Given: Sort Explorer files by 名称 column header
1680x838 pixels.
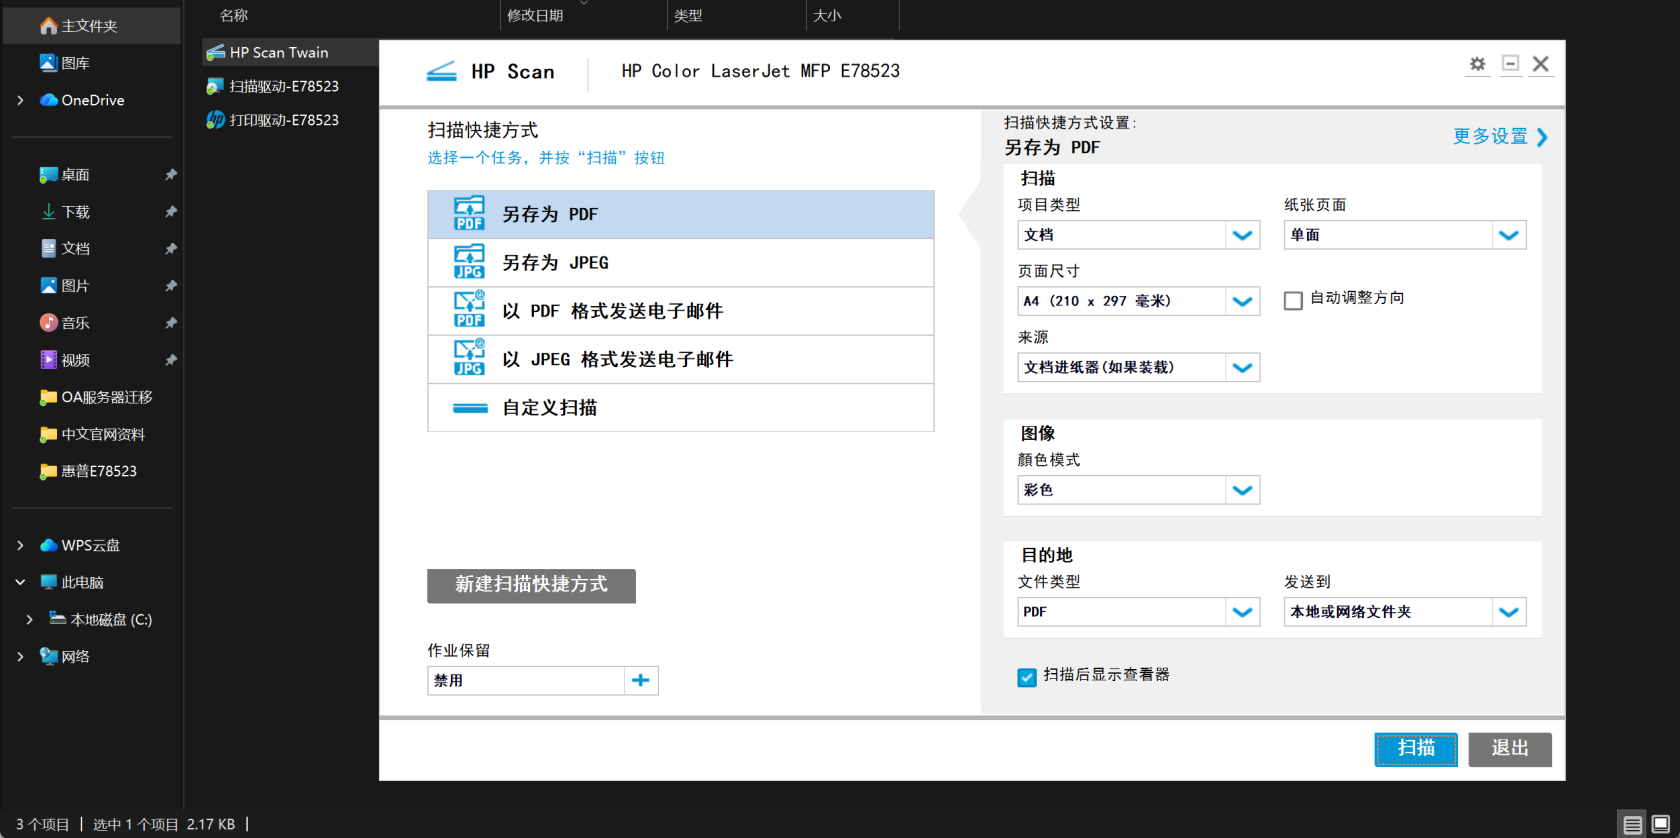Looking at the screenshot, I should click(234, 15).
